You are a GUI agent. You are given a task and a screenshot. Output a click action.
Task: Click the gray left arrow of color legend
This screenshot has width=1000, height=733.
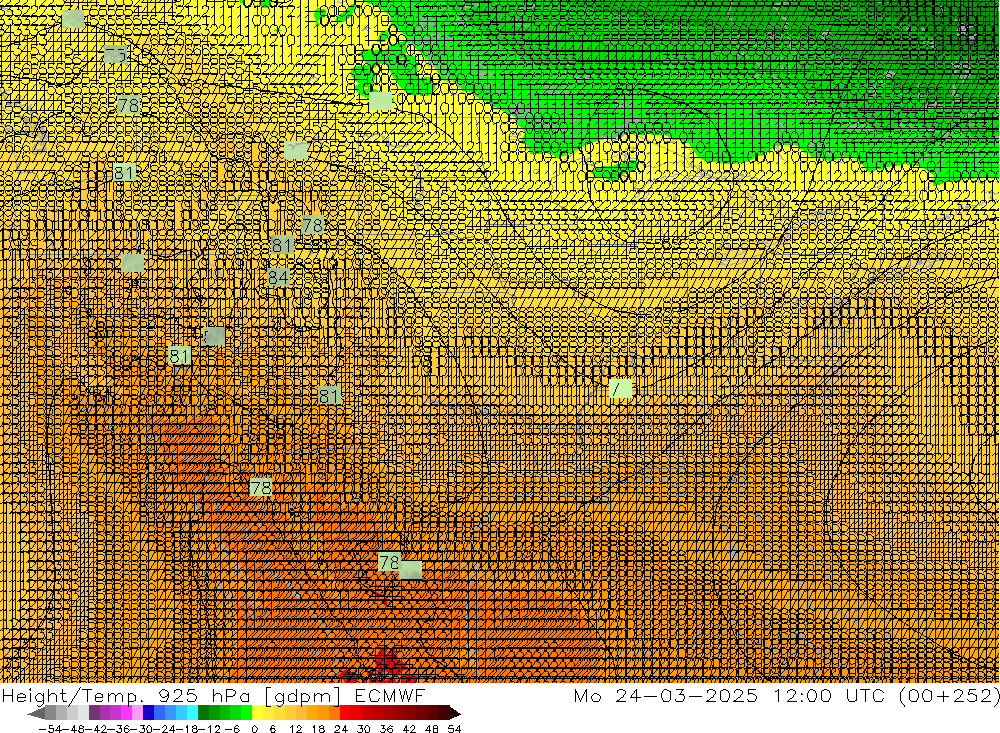[36, 713]
